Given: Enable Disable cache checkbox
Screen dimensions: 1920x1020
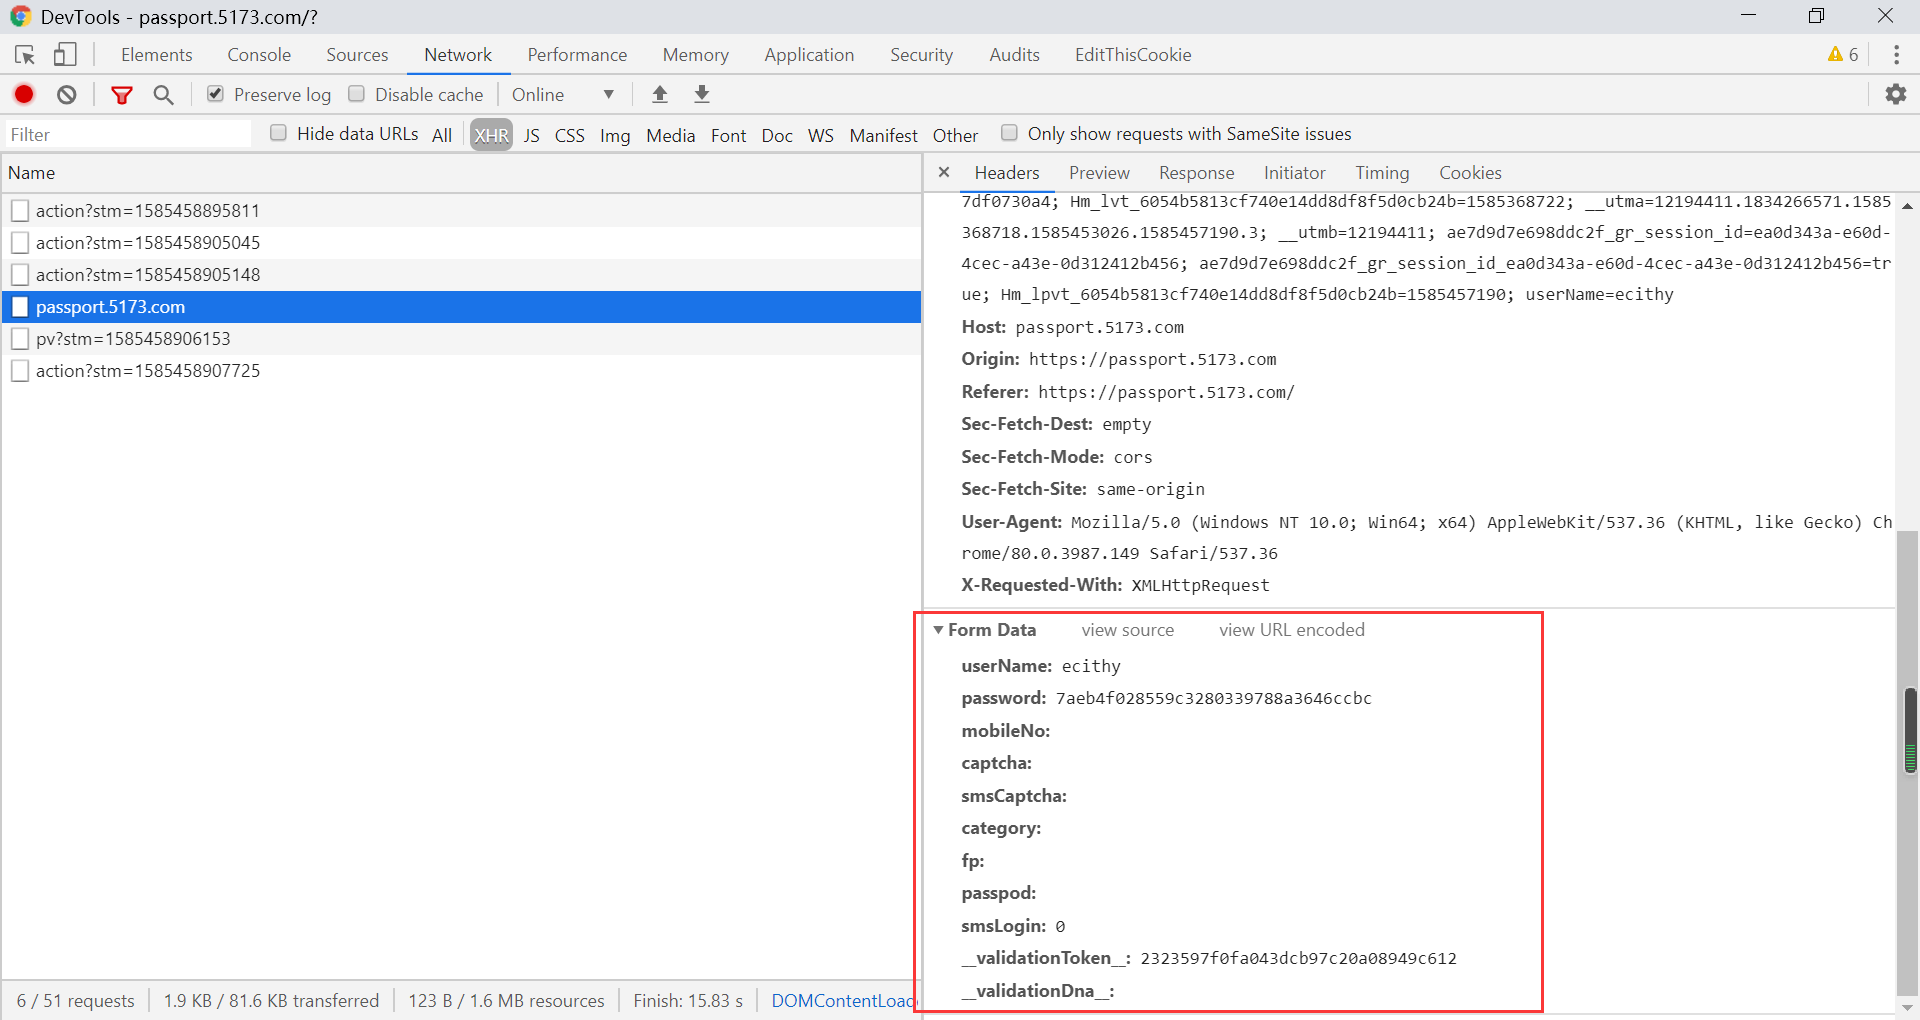Looking at the screenshot, I should point(356,94).
